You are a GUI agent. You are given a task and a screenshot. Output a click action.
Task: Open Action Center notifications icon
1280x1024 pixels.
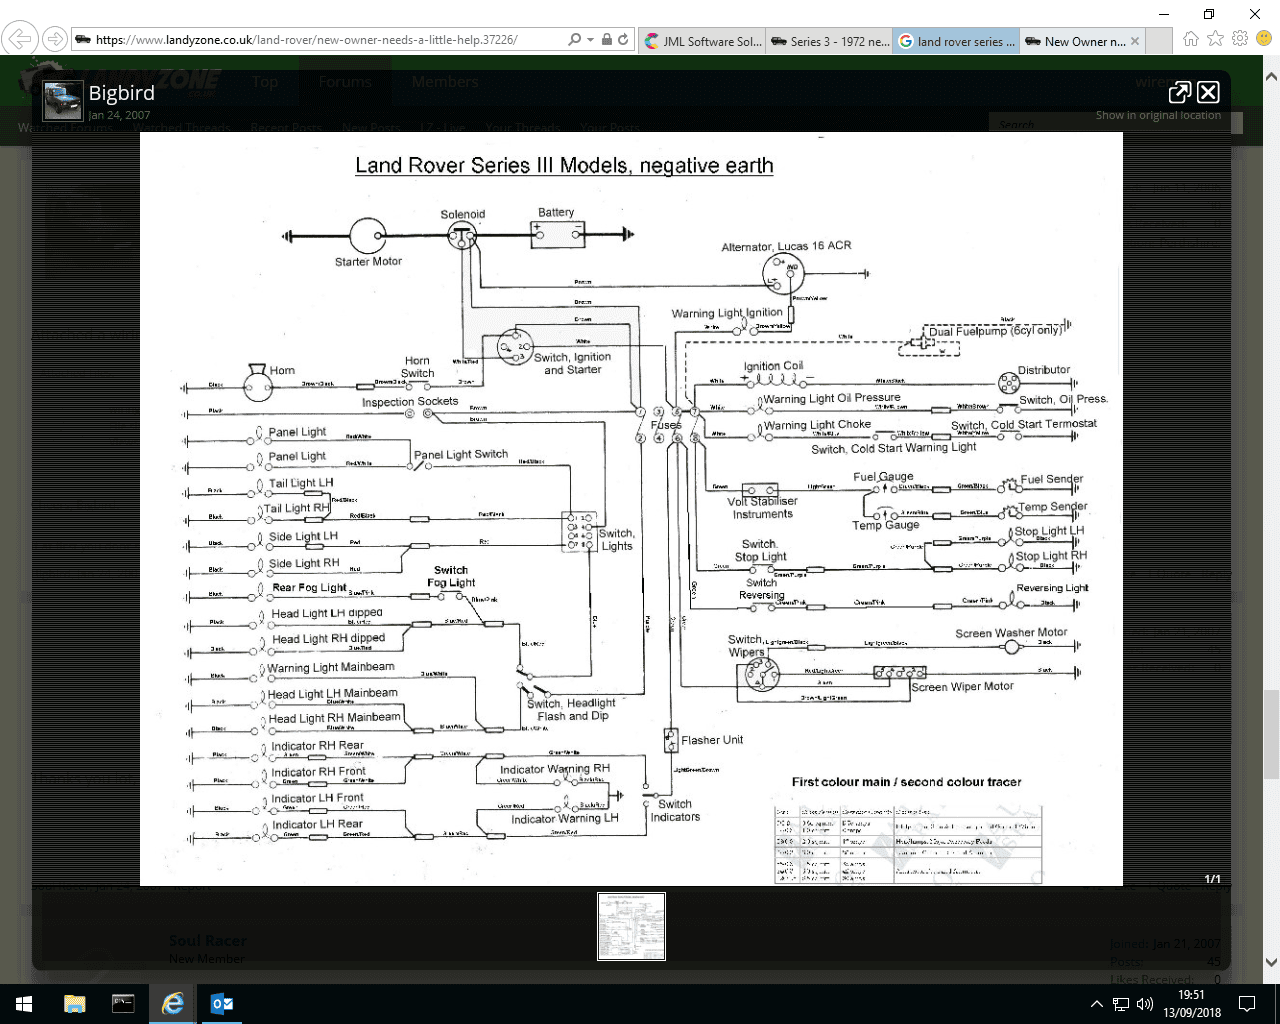(1247, 1004)
